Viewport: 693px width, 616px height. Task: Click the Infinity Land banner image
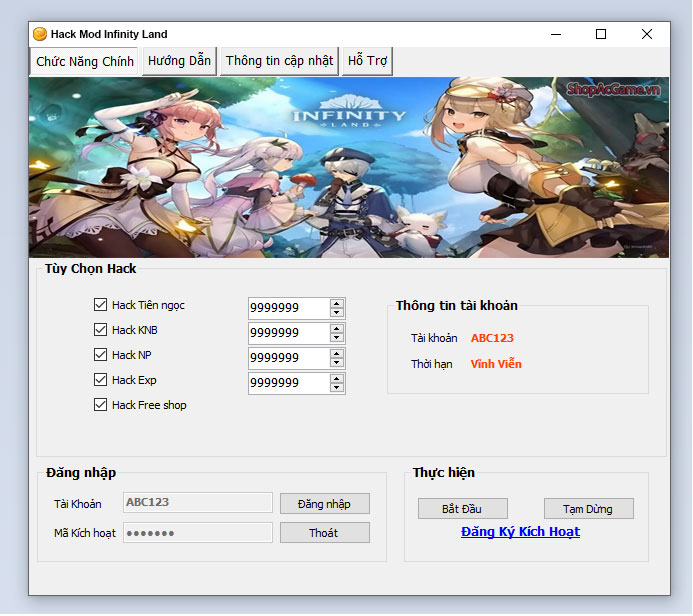click(x=349, y=167)
